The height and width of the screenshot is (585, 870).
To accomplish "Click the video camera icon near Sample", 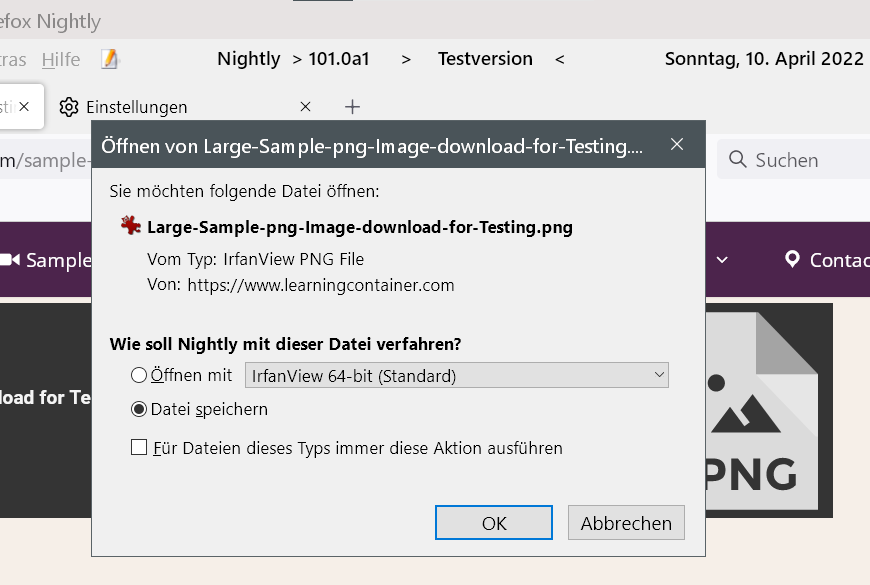I will click(10, 260).
